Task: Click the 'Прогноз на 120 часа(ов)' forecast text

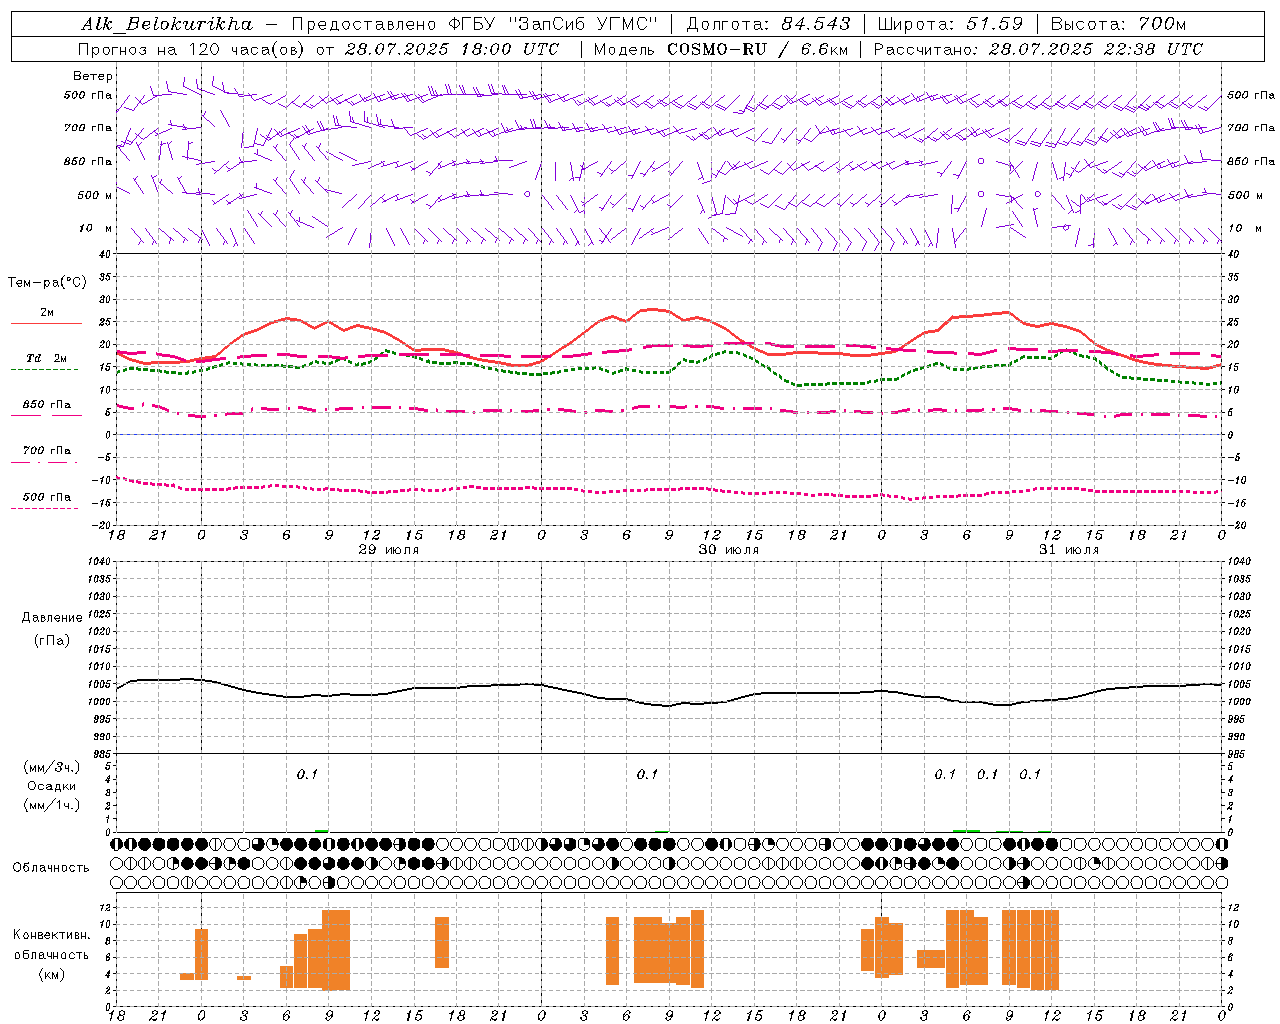Action: point(191,49)
